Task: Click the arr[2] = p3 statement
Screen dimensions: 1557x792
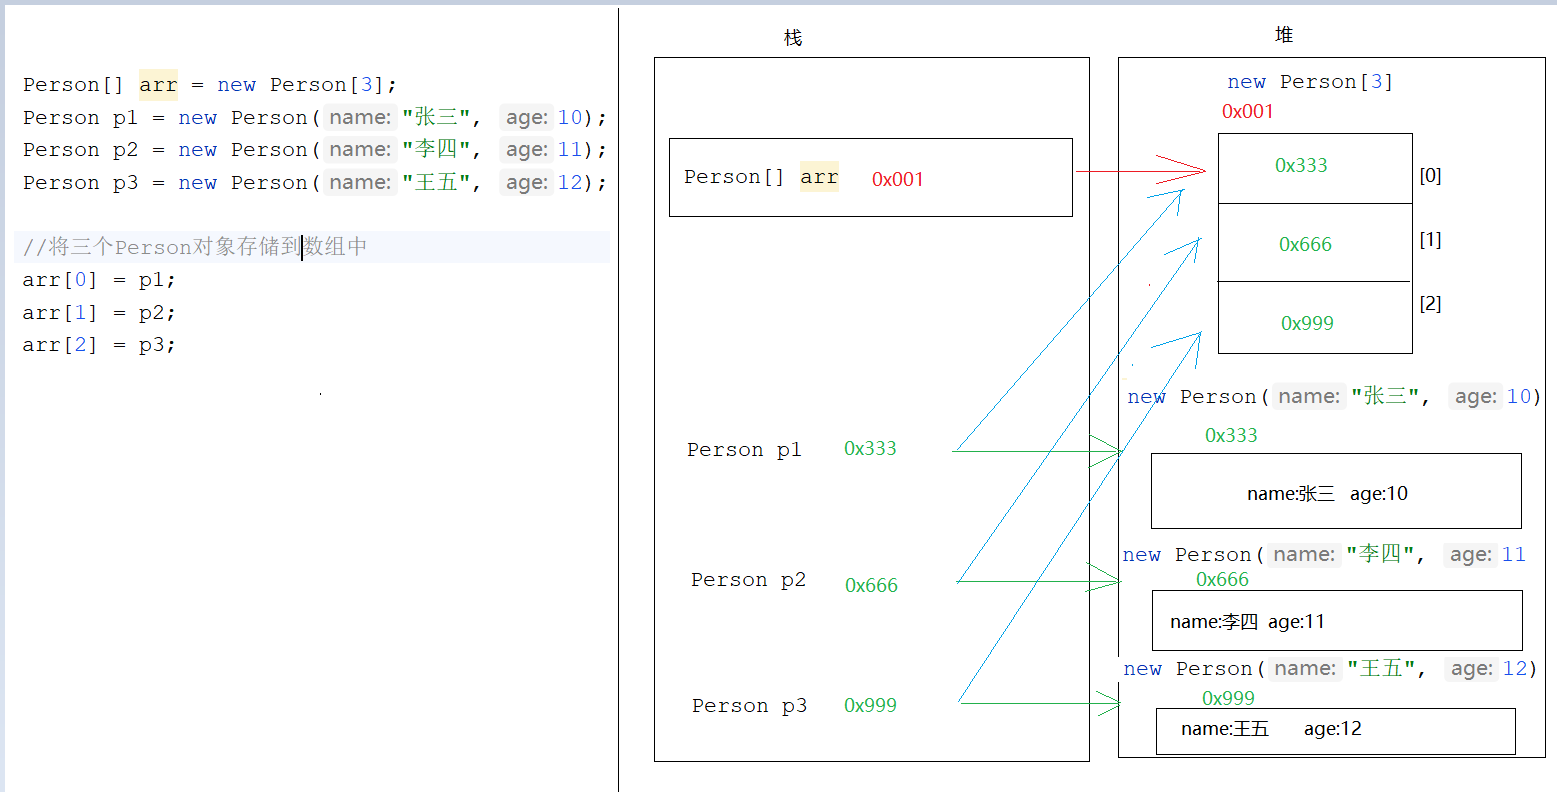Action: click(x=99, y=345)
